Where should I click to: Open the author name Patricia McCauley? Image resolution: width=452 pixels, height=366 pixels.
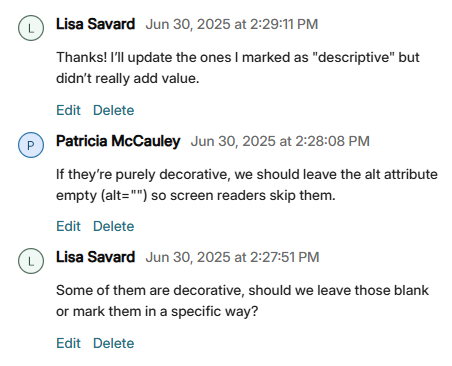pyautogui.click(x=118, y=141)
